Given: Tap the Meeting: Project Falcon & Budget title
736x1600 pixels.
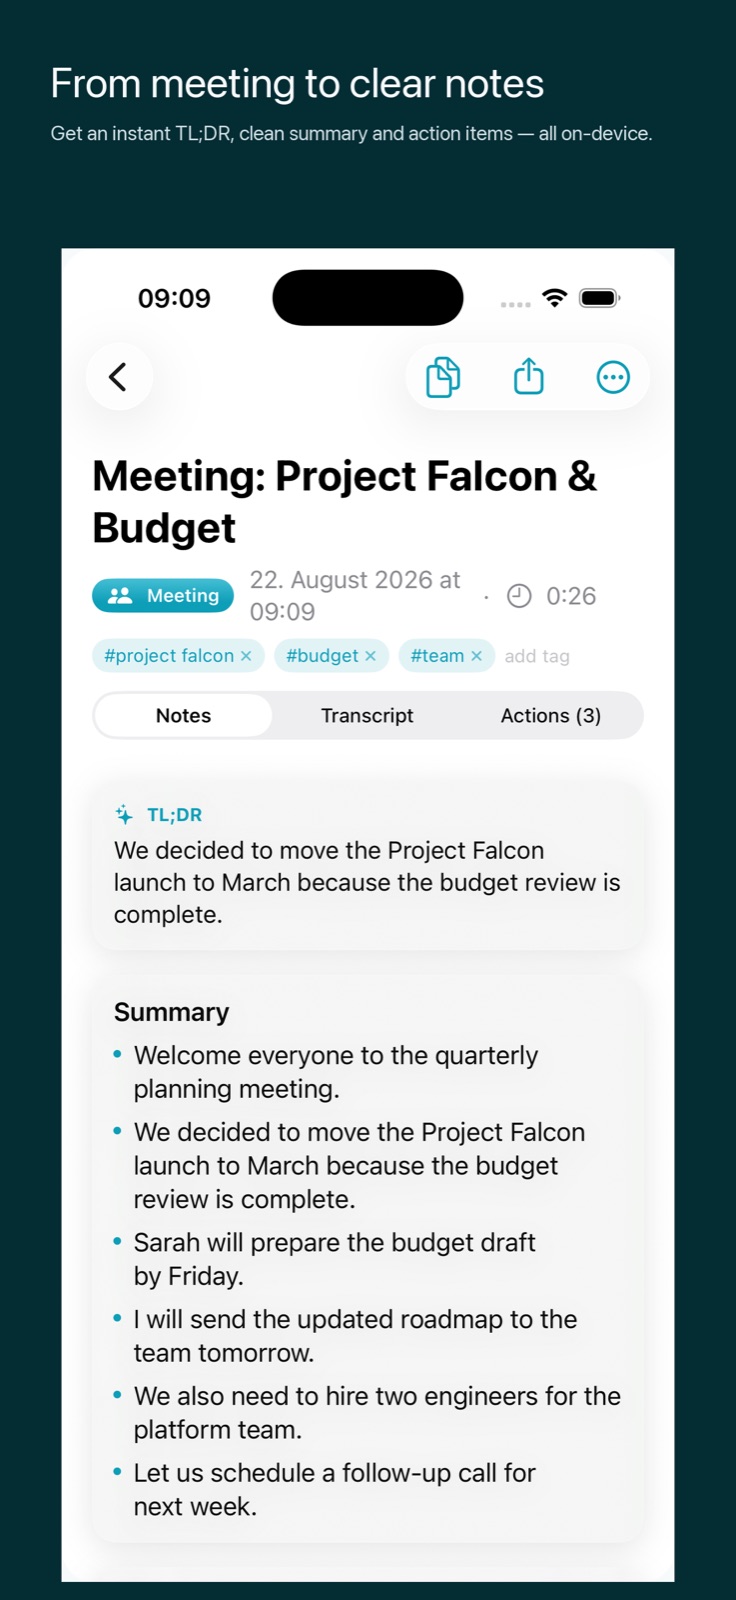Looking at the screenshot, I should tap(345, 502).
